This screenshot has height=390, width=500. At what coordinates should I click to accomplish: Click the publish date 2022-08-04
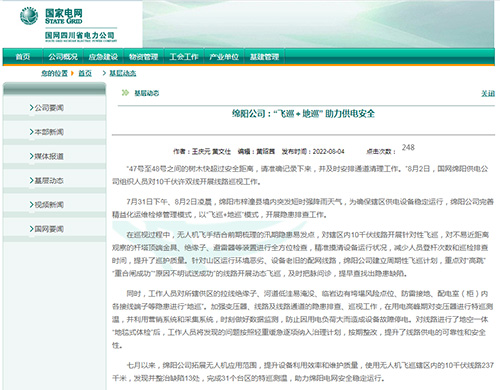click(x=329, y=152)
